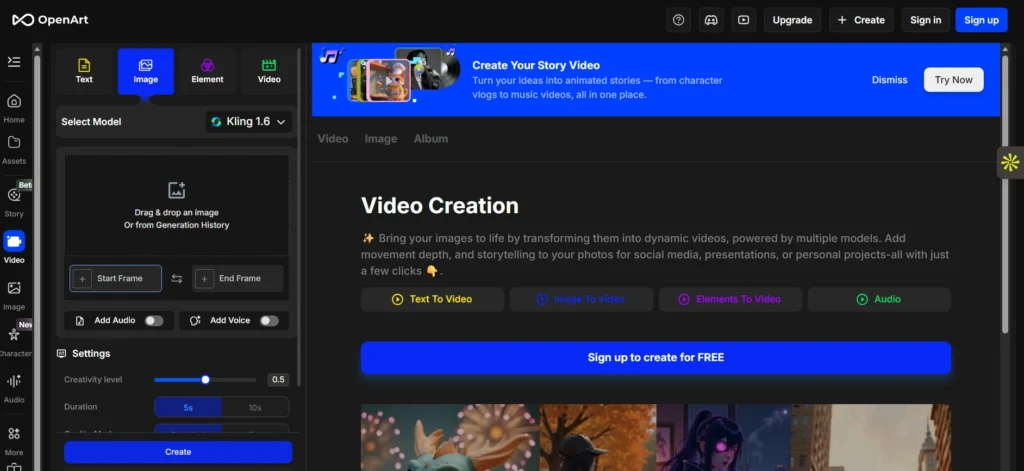Viewport: 1024px width, 471px height.
Task: Click the swap frames arrows icon
Action: click(x=177, y=279)
